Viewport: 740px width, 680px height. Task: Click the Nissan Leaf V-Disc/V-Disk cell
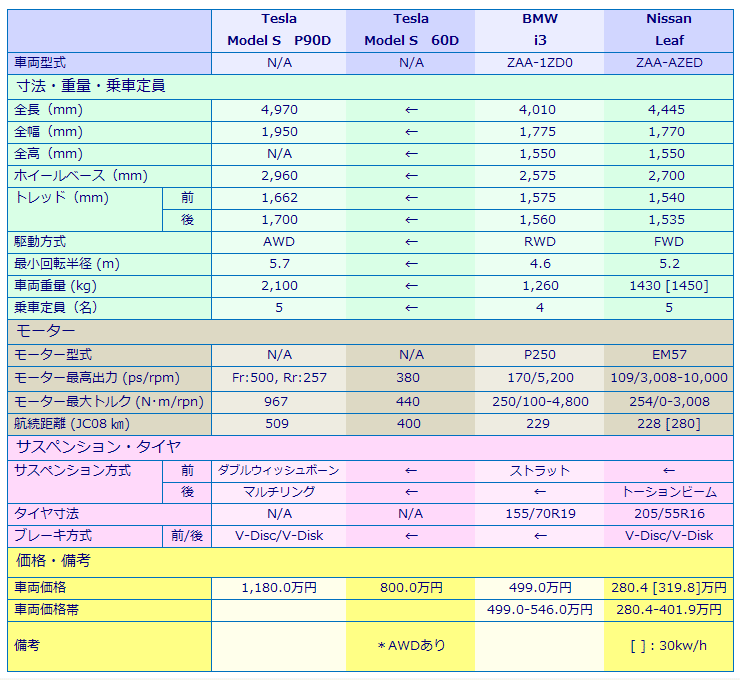tap(669, 536)
